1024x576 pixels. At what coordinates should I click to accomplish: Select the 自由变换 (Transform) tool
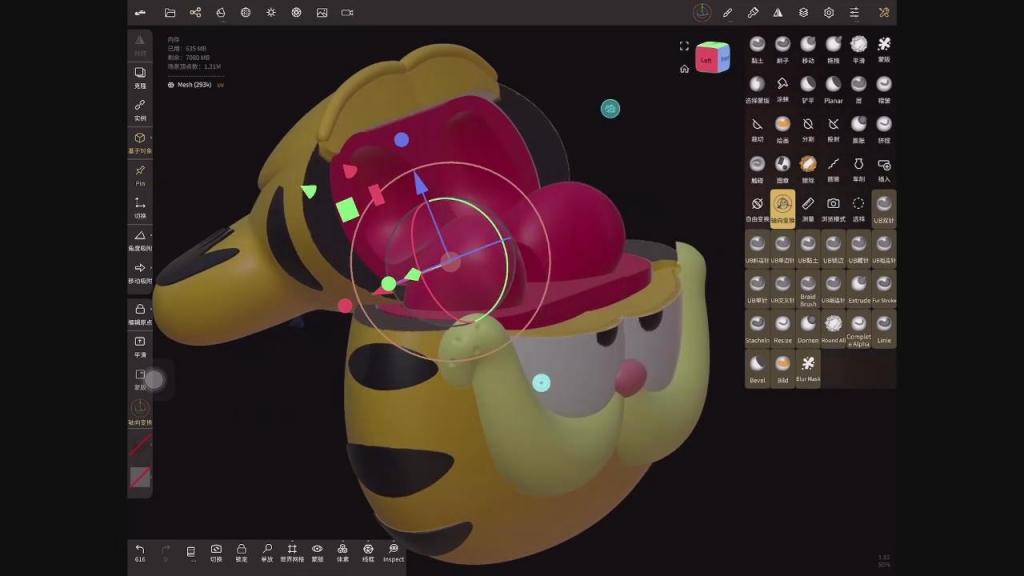[x=757, y=209]
